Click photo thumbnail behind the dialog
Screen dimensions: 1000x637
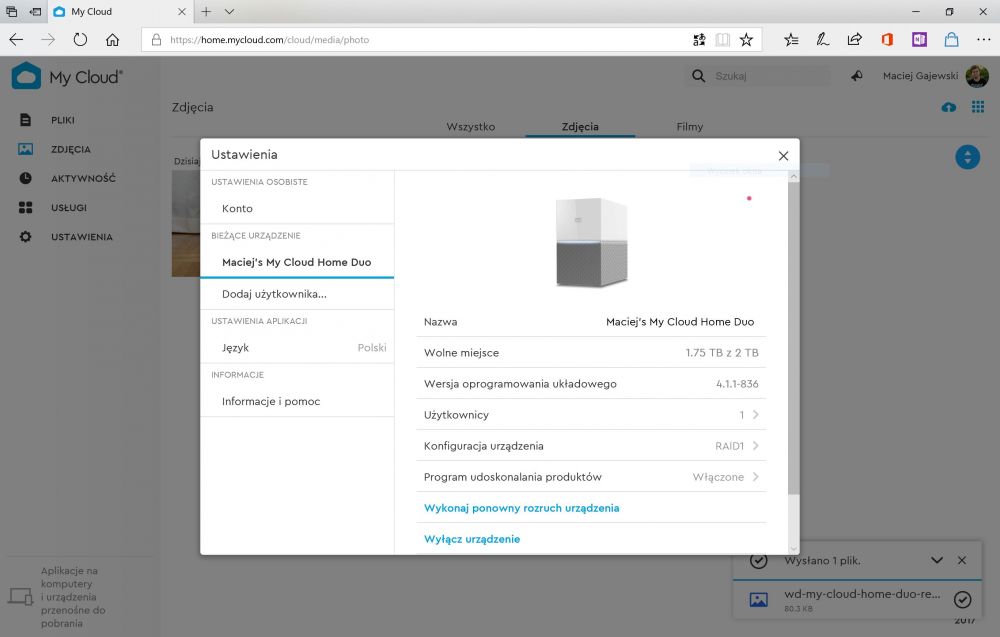(186, 223)
